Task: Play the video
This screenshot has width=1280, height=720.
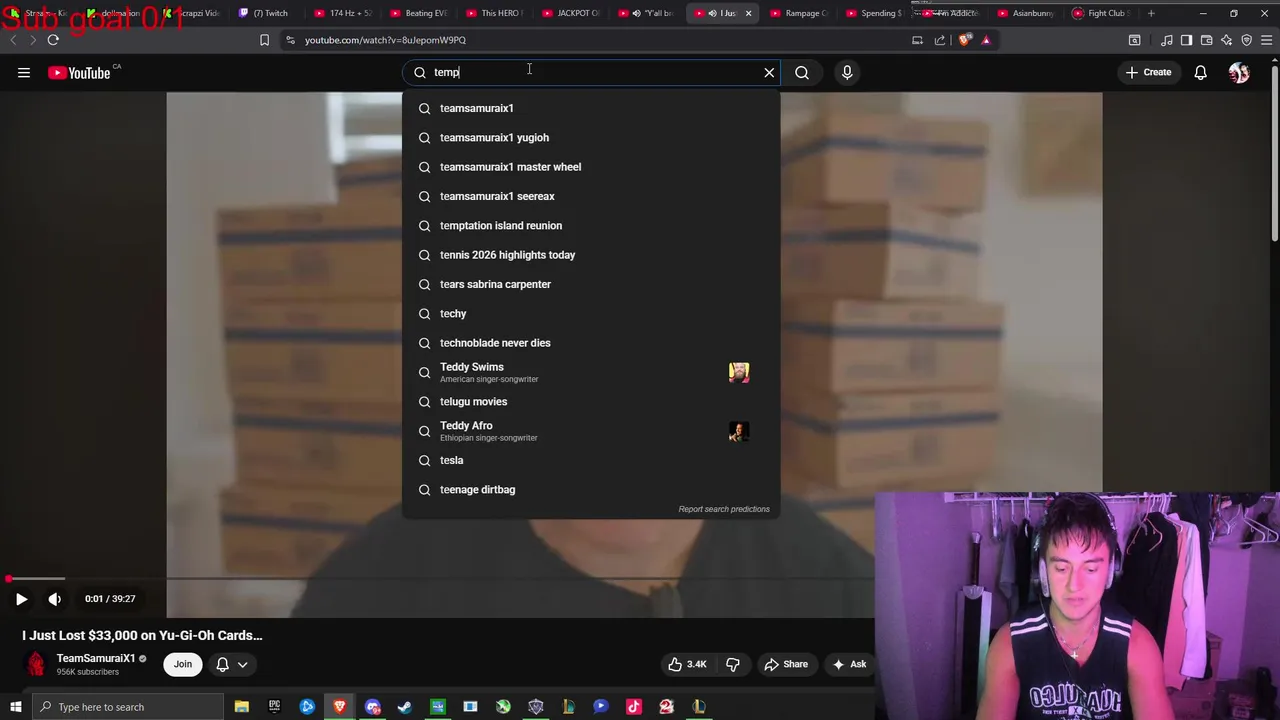Action: (21, 599)
